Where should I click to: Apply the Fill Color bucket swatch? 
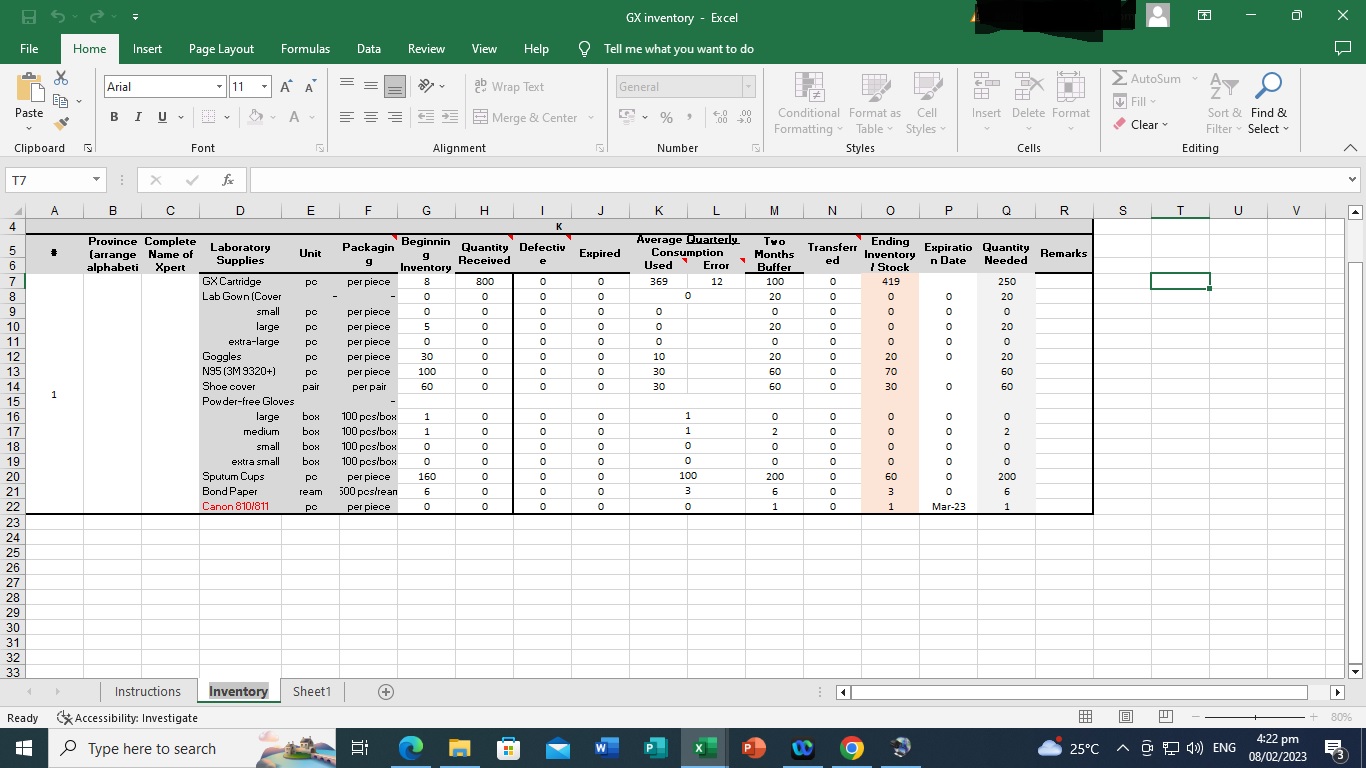click(256, 117)
